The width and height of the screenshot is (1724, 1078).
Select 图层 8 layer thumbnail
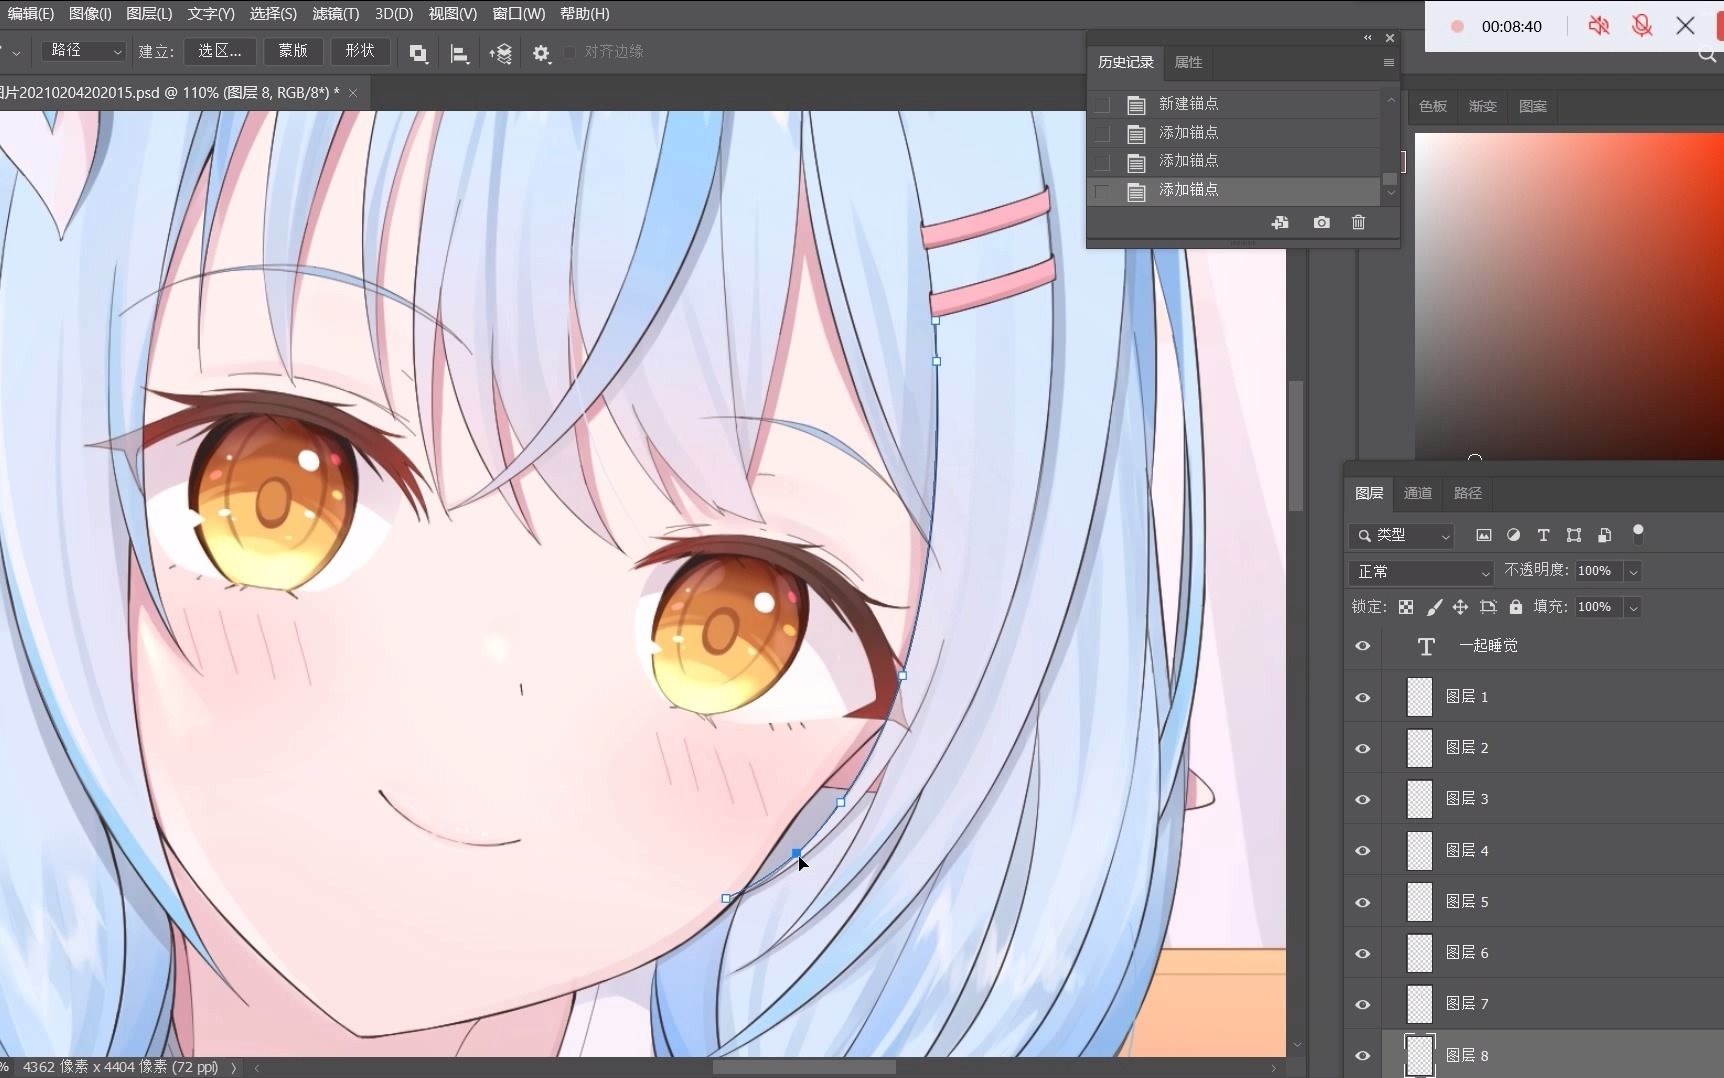click(x=1419, y=1055)
